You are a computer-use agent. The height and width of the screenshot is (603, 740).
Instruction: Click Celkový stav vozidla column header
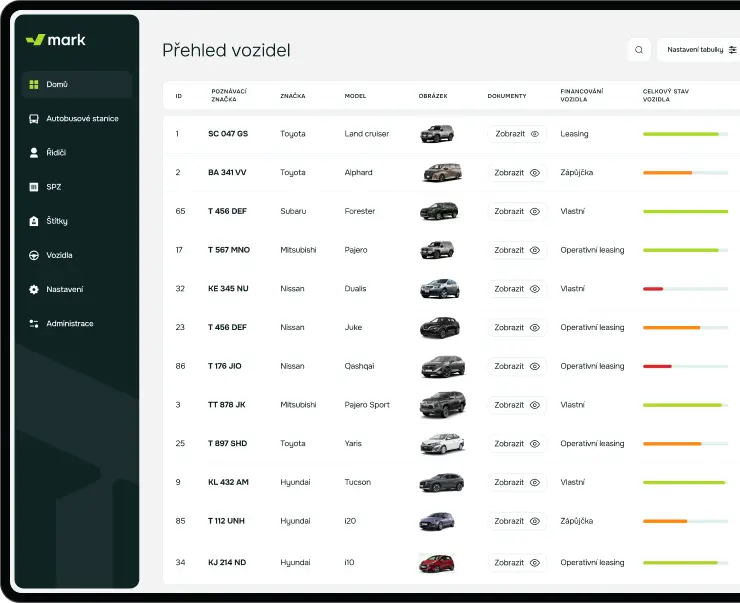pos(665,95)
